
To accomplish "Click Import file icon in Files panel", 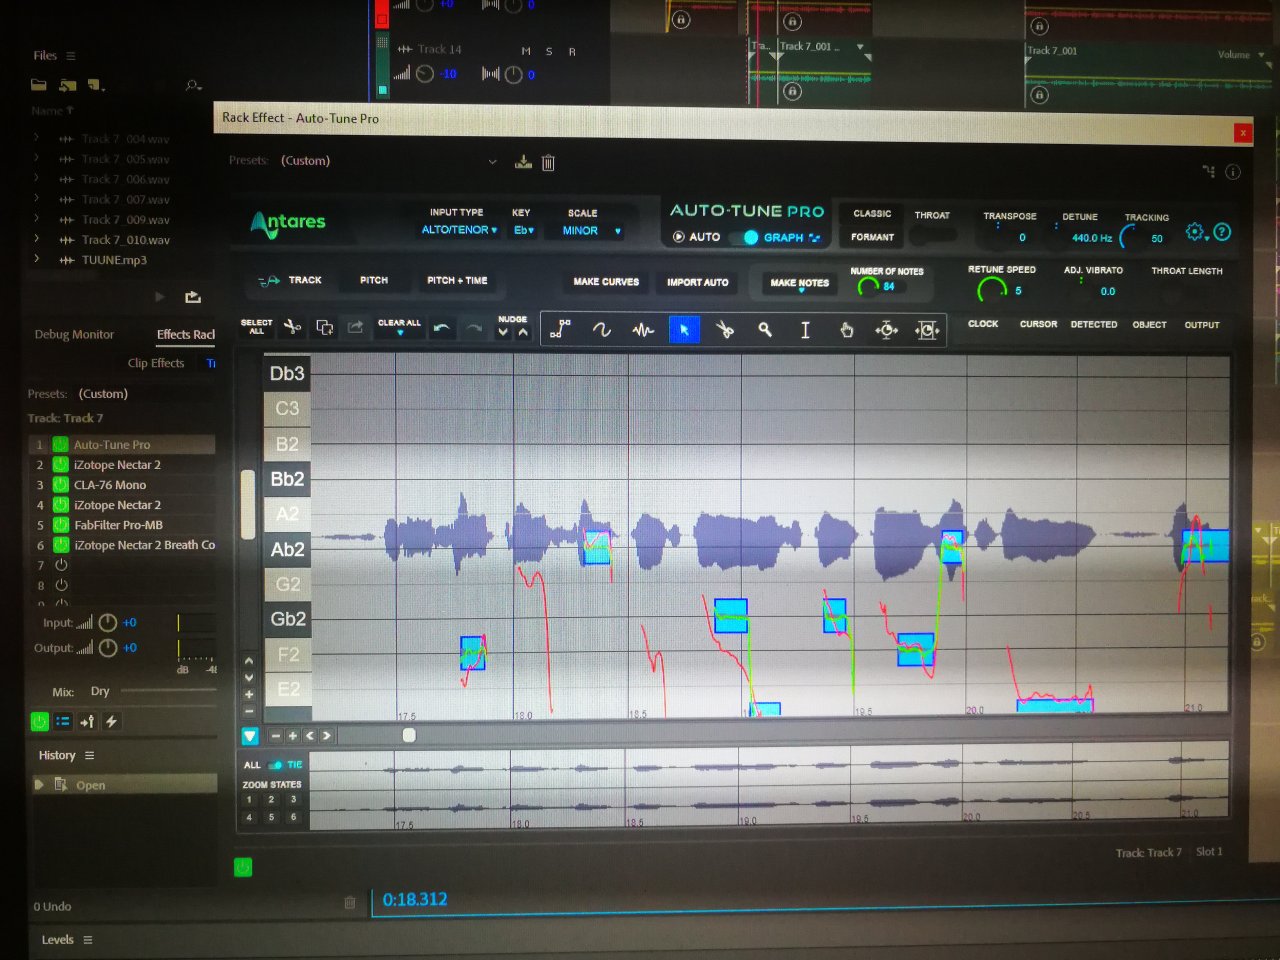I will point(68,85).
